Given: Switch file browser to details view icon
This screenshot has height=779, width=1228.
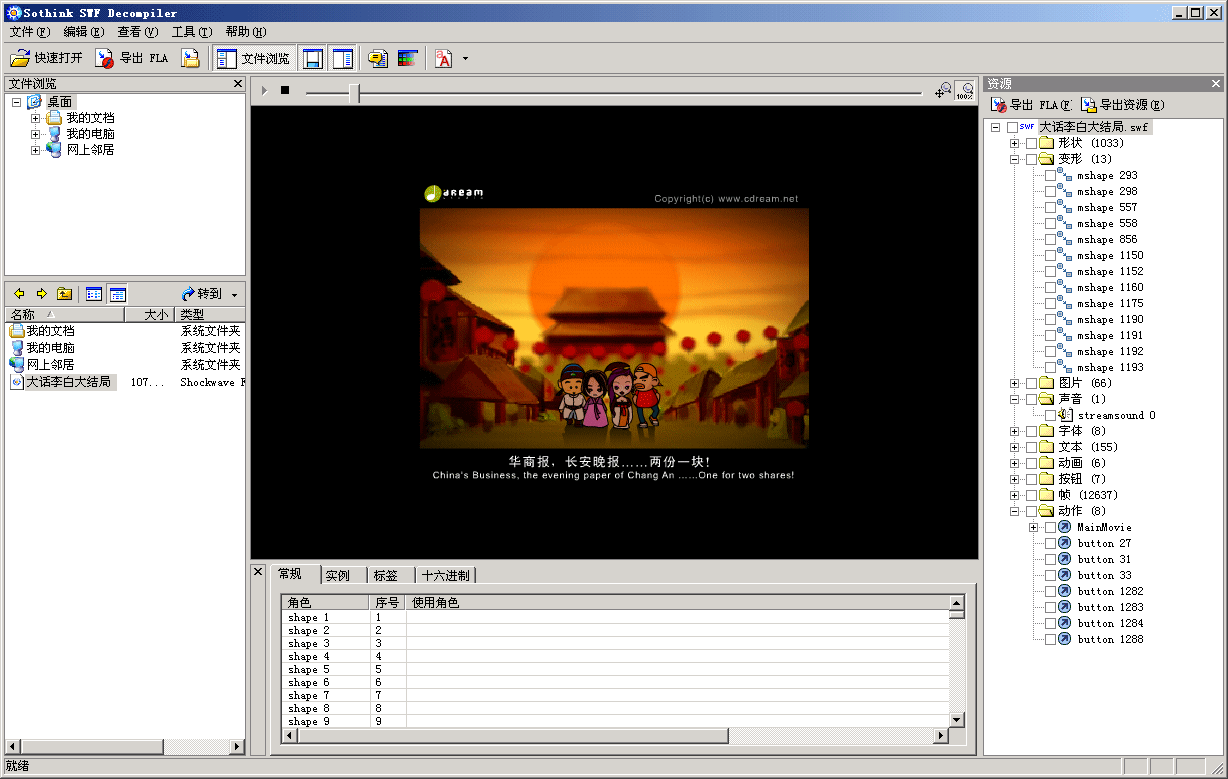Looking at the screenshot, I should [x=118, y=294].
